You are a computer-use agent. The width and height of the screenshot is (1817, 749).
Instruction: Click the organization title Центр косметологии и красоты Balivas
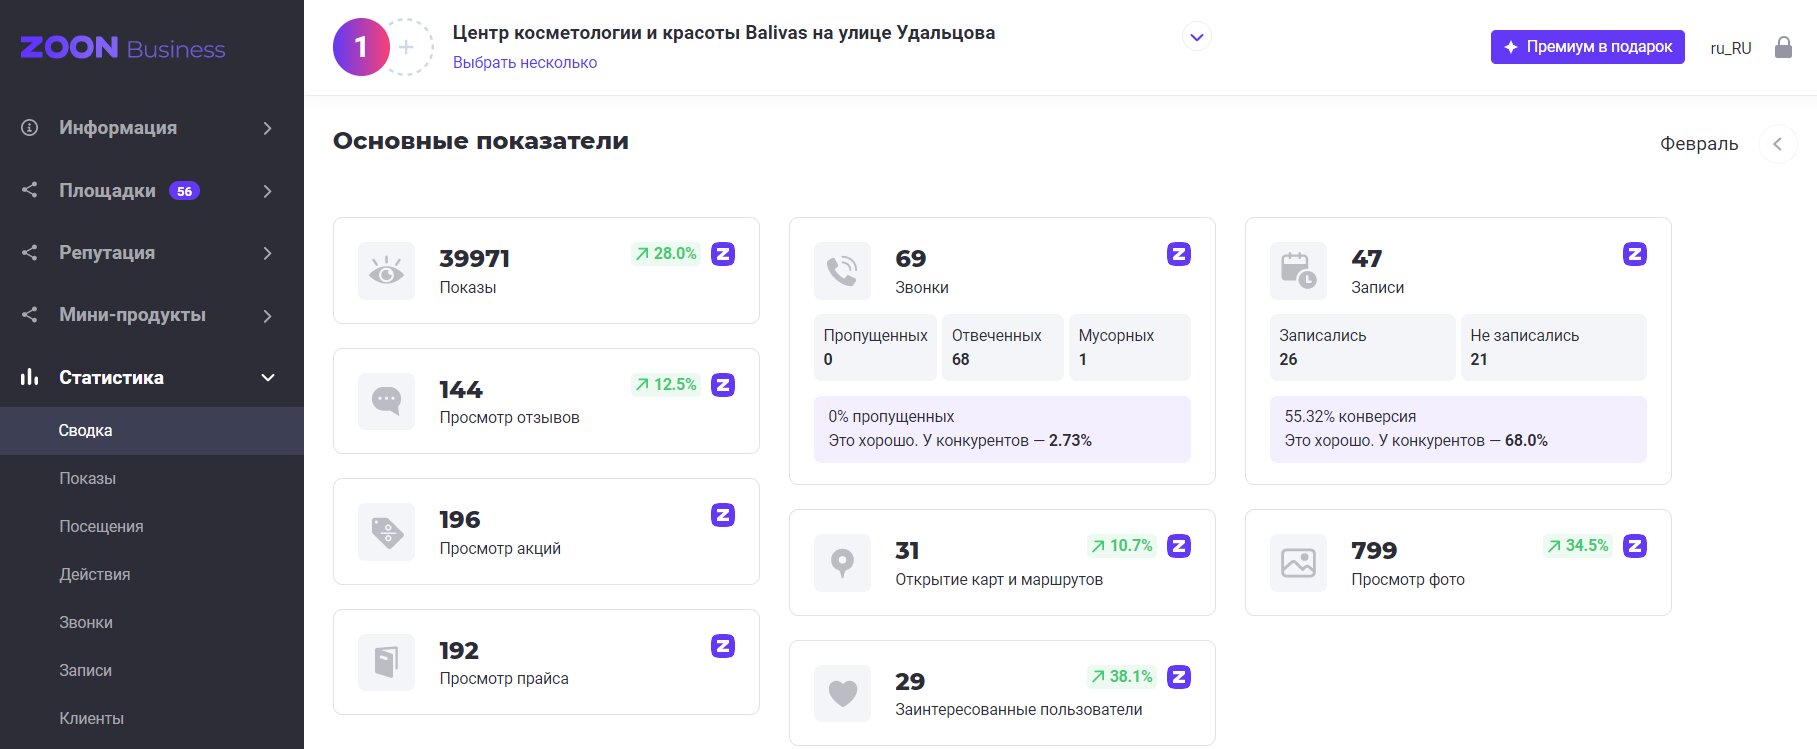(x=724, y=33)
